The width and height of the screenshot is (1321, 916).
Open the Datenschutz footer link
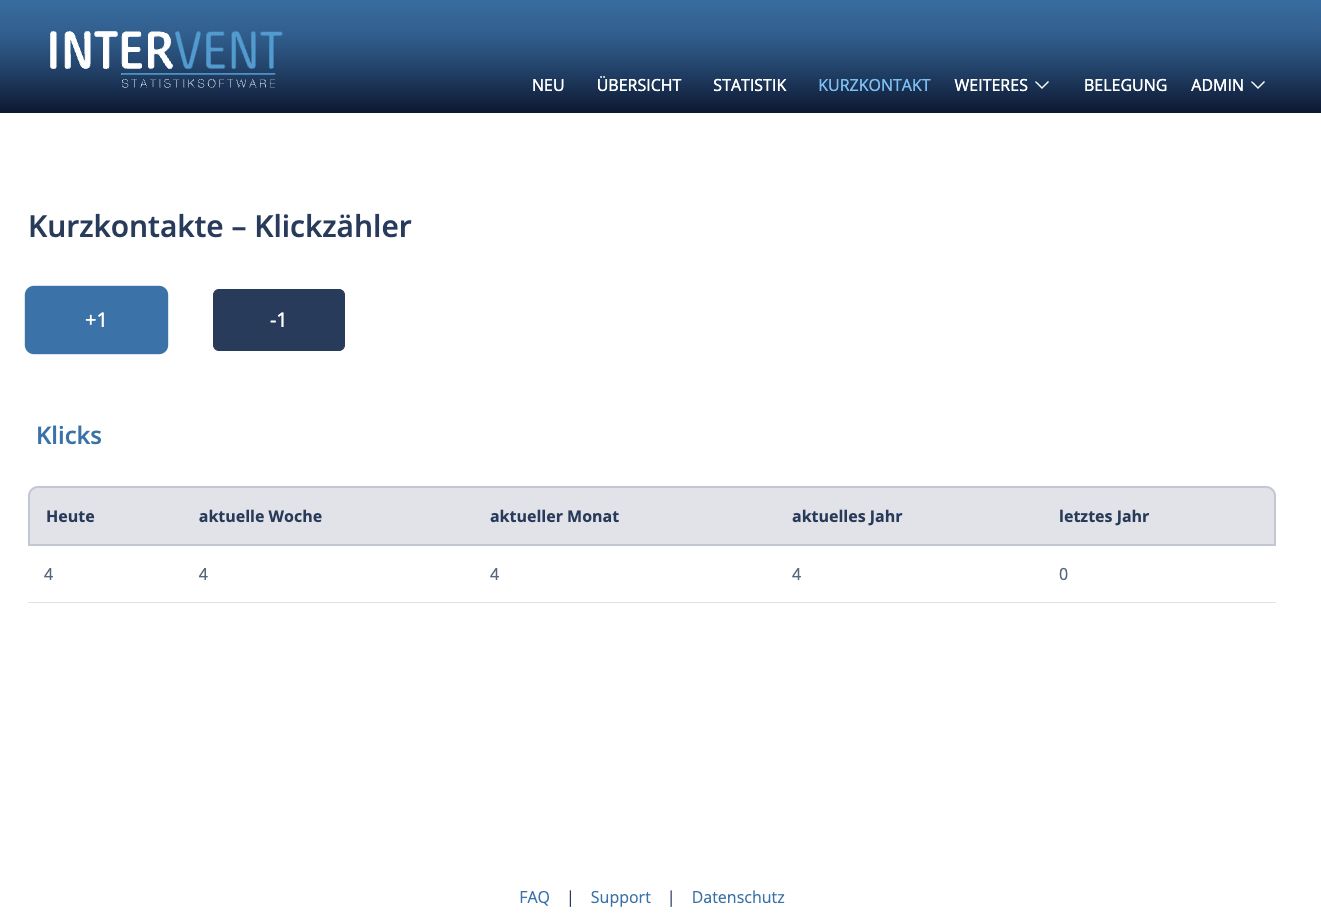[x=738, y=897]
